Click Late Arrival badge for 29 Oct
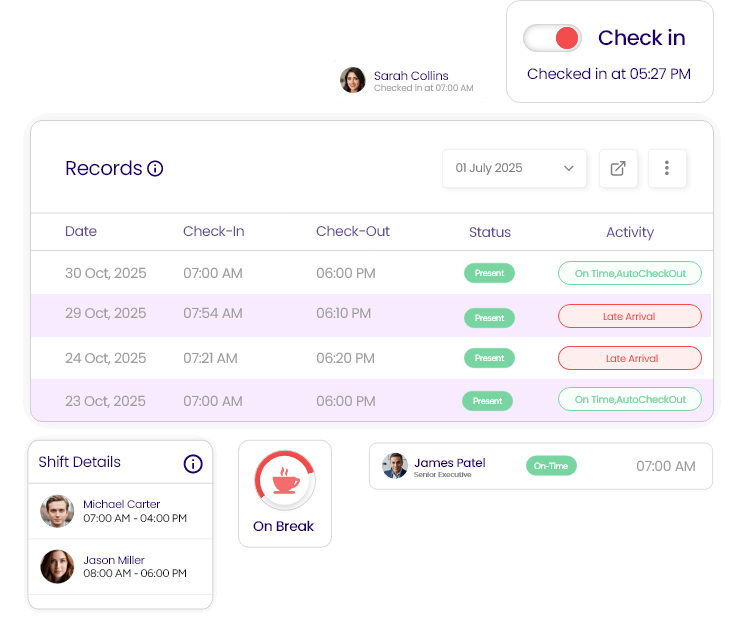 click(x=629, y=317)
